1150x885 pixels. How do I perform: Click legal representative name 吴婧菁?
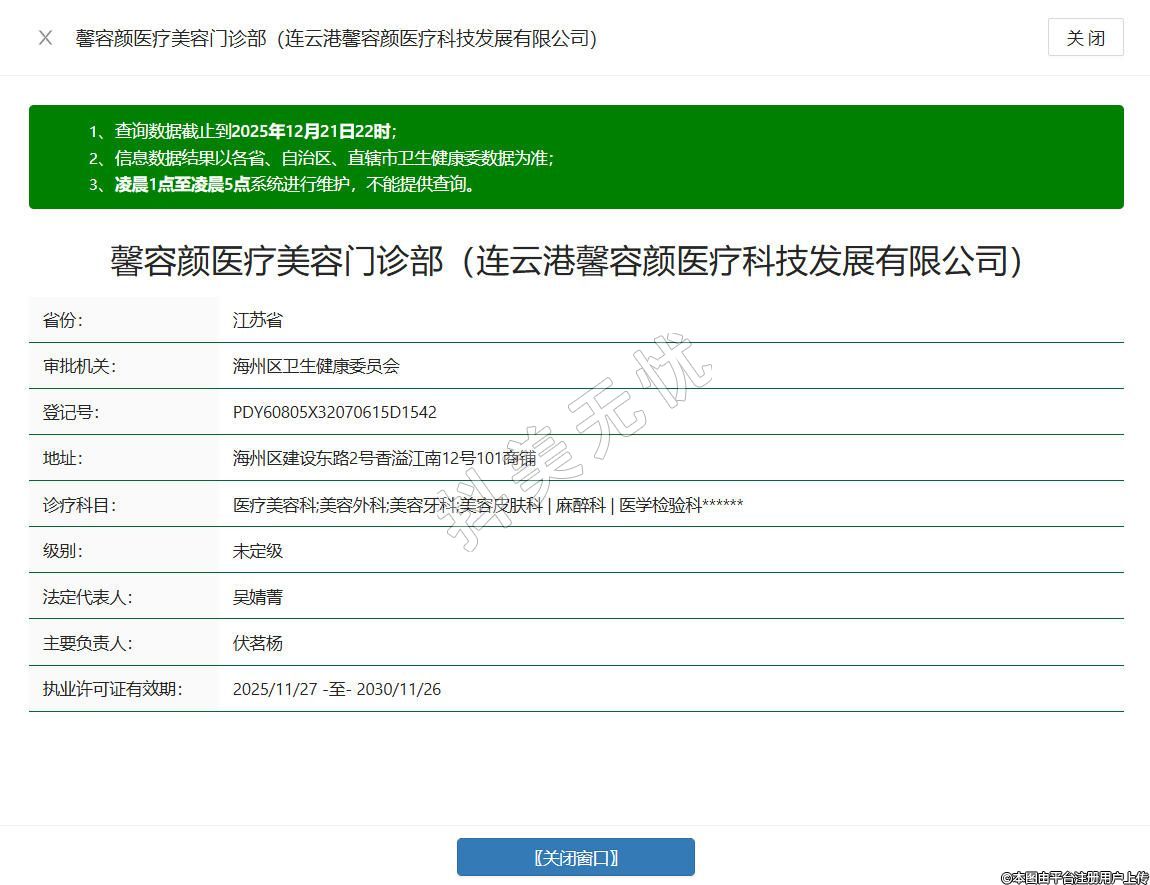(258, 597)
